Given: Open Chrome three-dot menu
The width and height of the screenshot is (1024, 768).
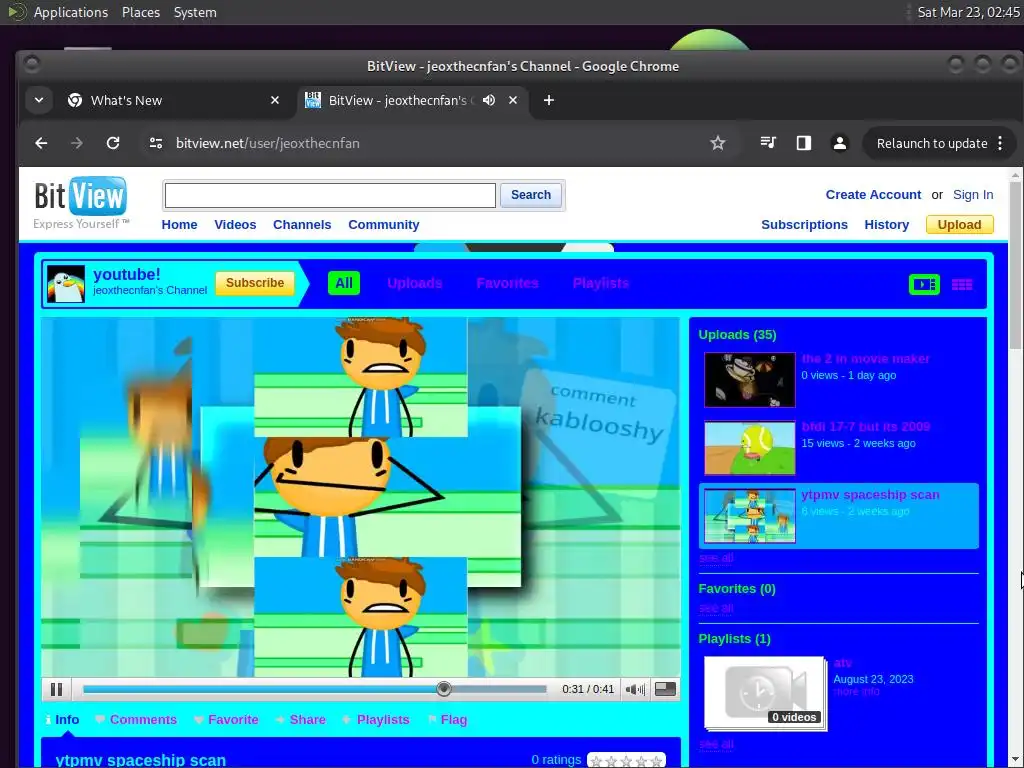Looking at the screenshot, I should click(1000, 143).
